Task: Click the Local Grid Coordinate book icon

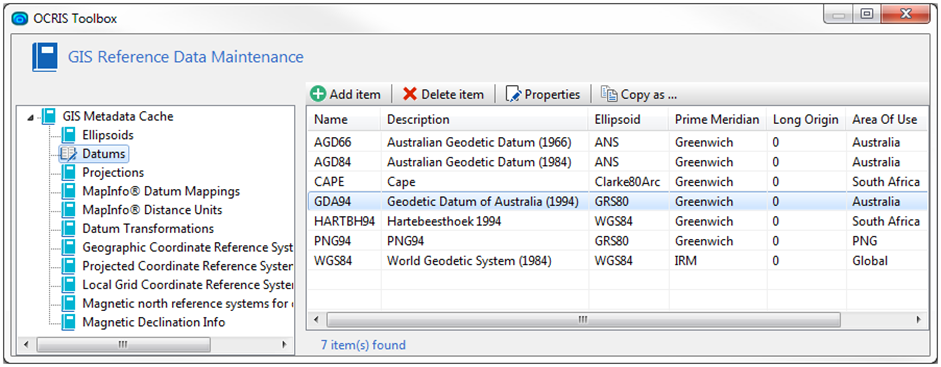Action: pos(68,284)
